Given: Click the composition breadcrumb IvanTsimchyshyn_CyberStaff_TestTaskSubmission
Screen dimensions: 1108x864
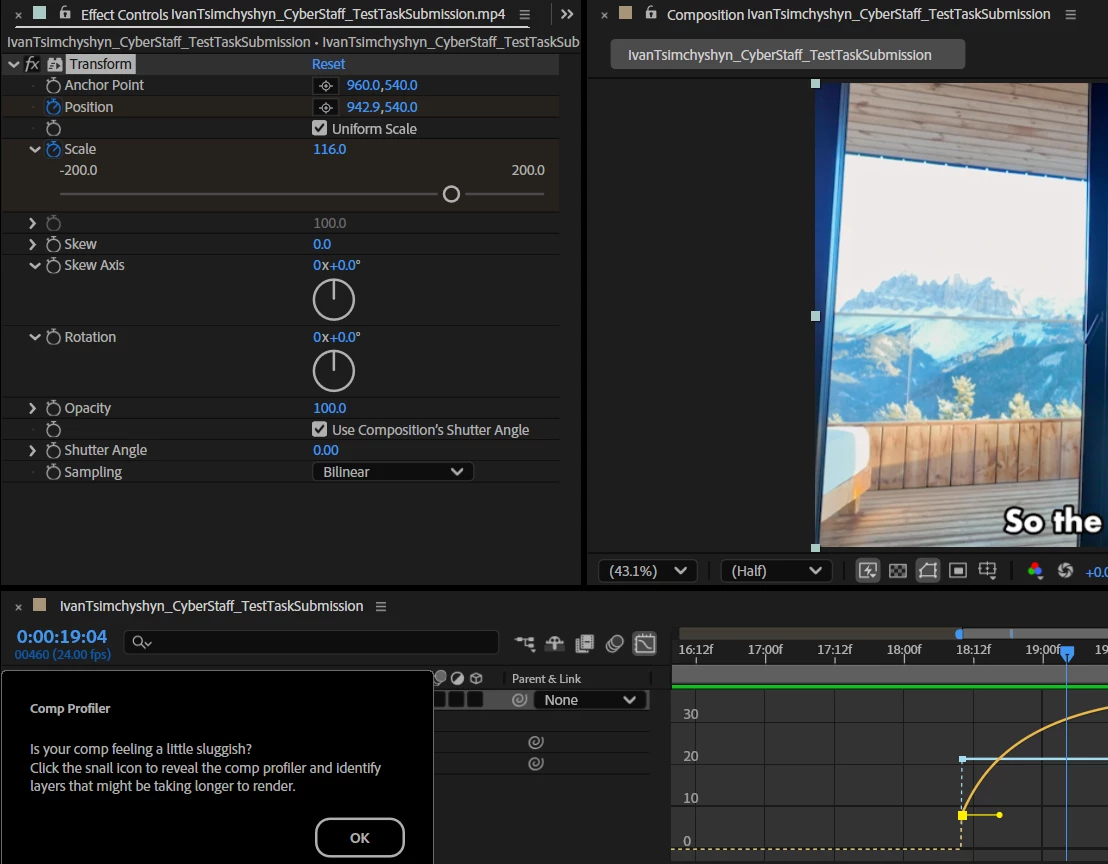Looking at the screenshot, I should (787, 54).
